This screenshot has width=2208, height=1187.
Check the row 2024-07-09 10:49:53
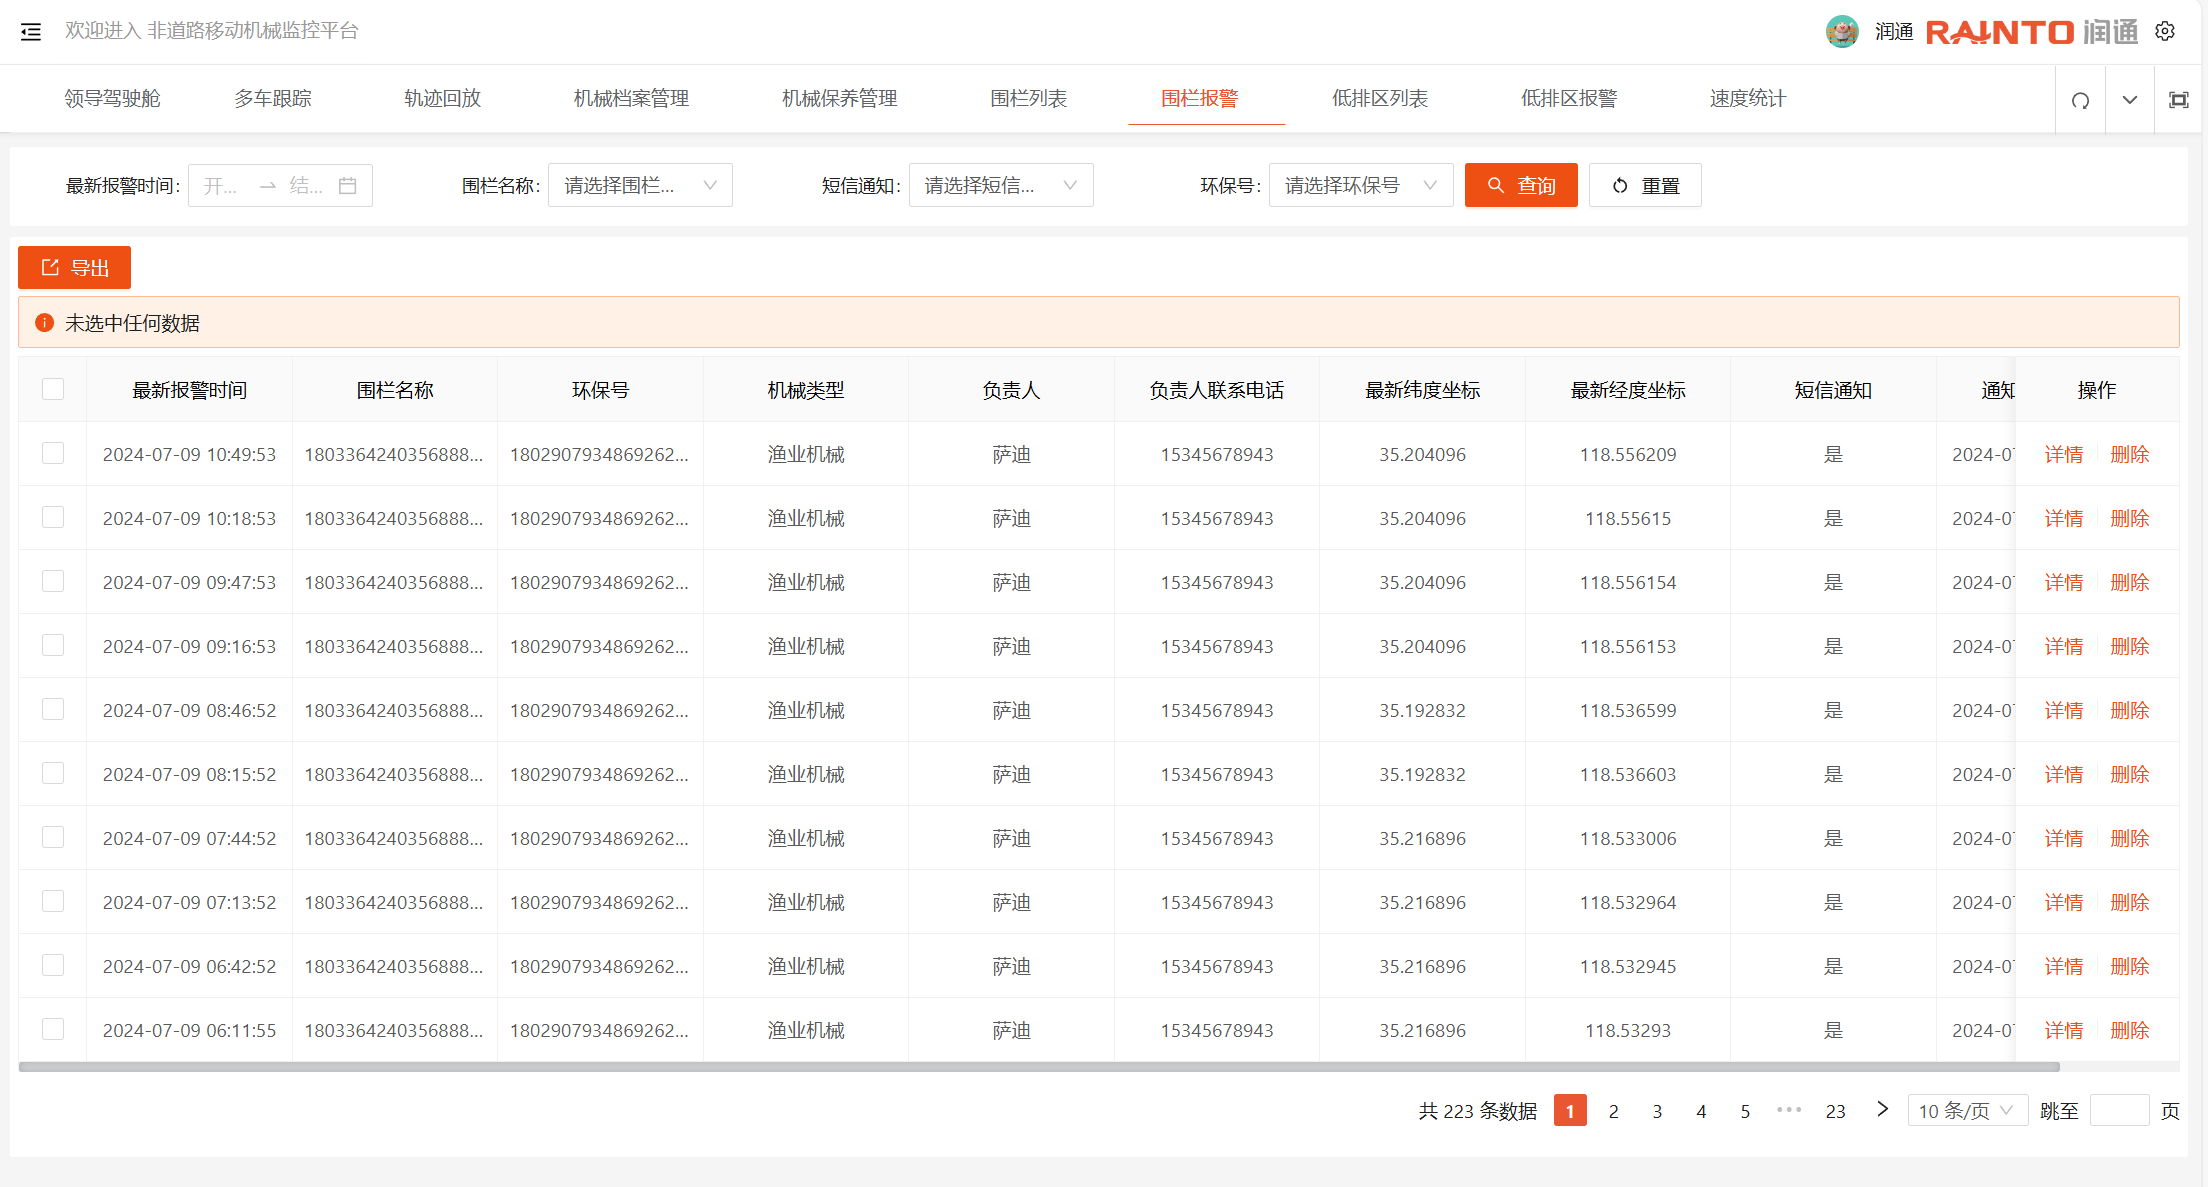pos(53,453)
